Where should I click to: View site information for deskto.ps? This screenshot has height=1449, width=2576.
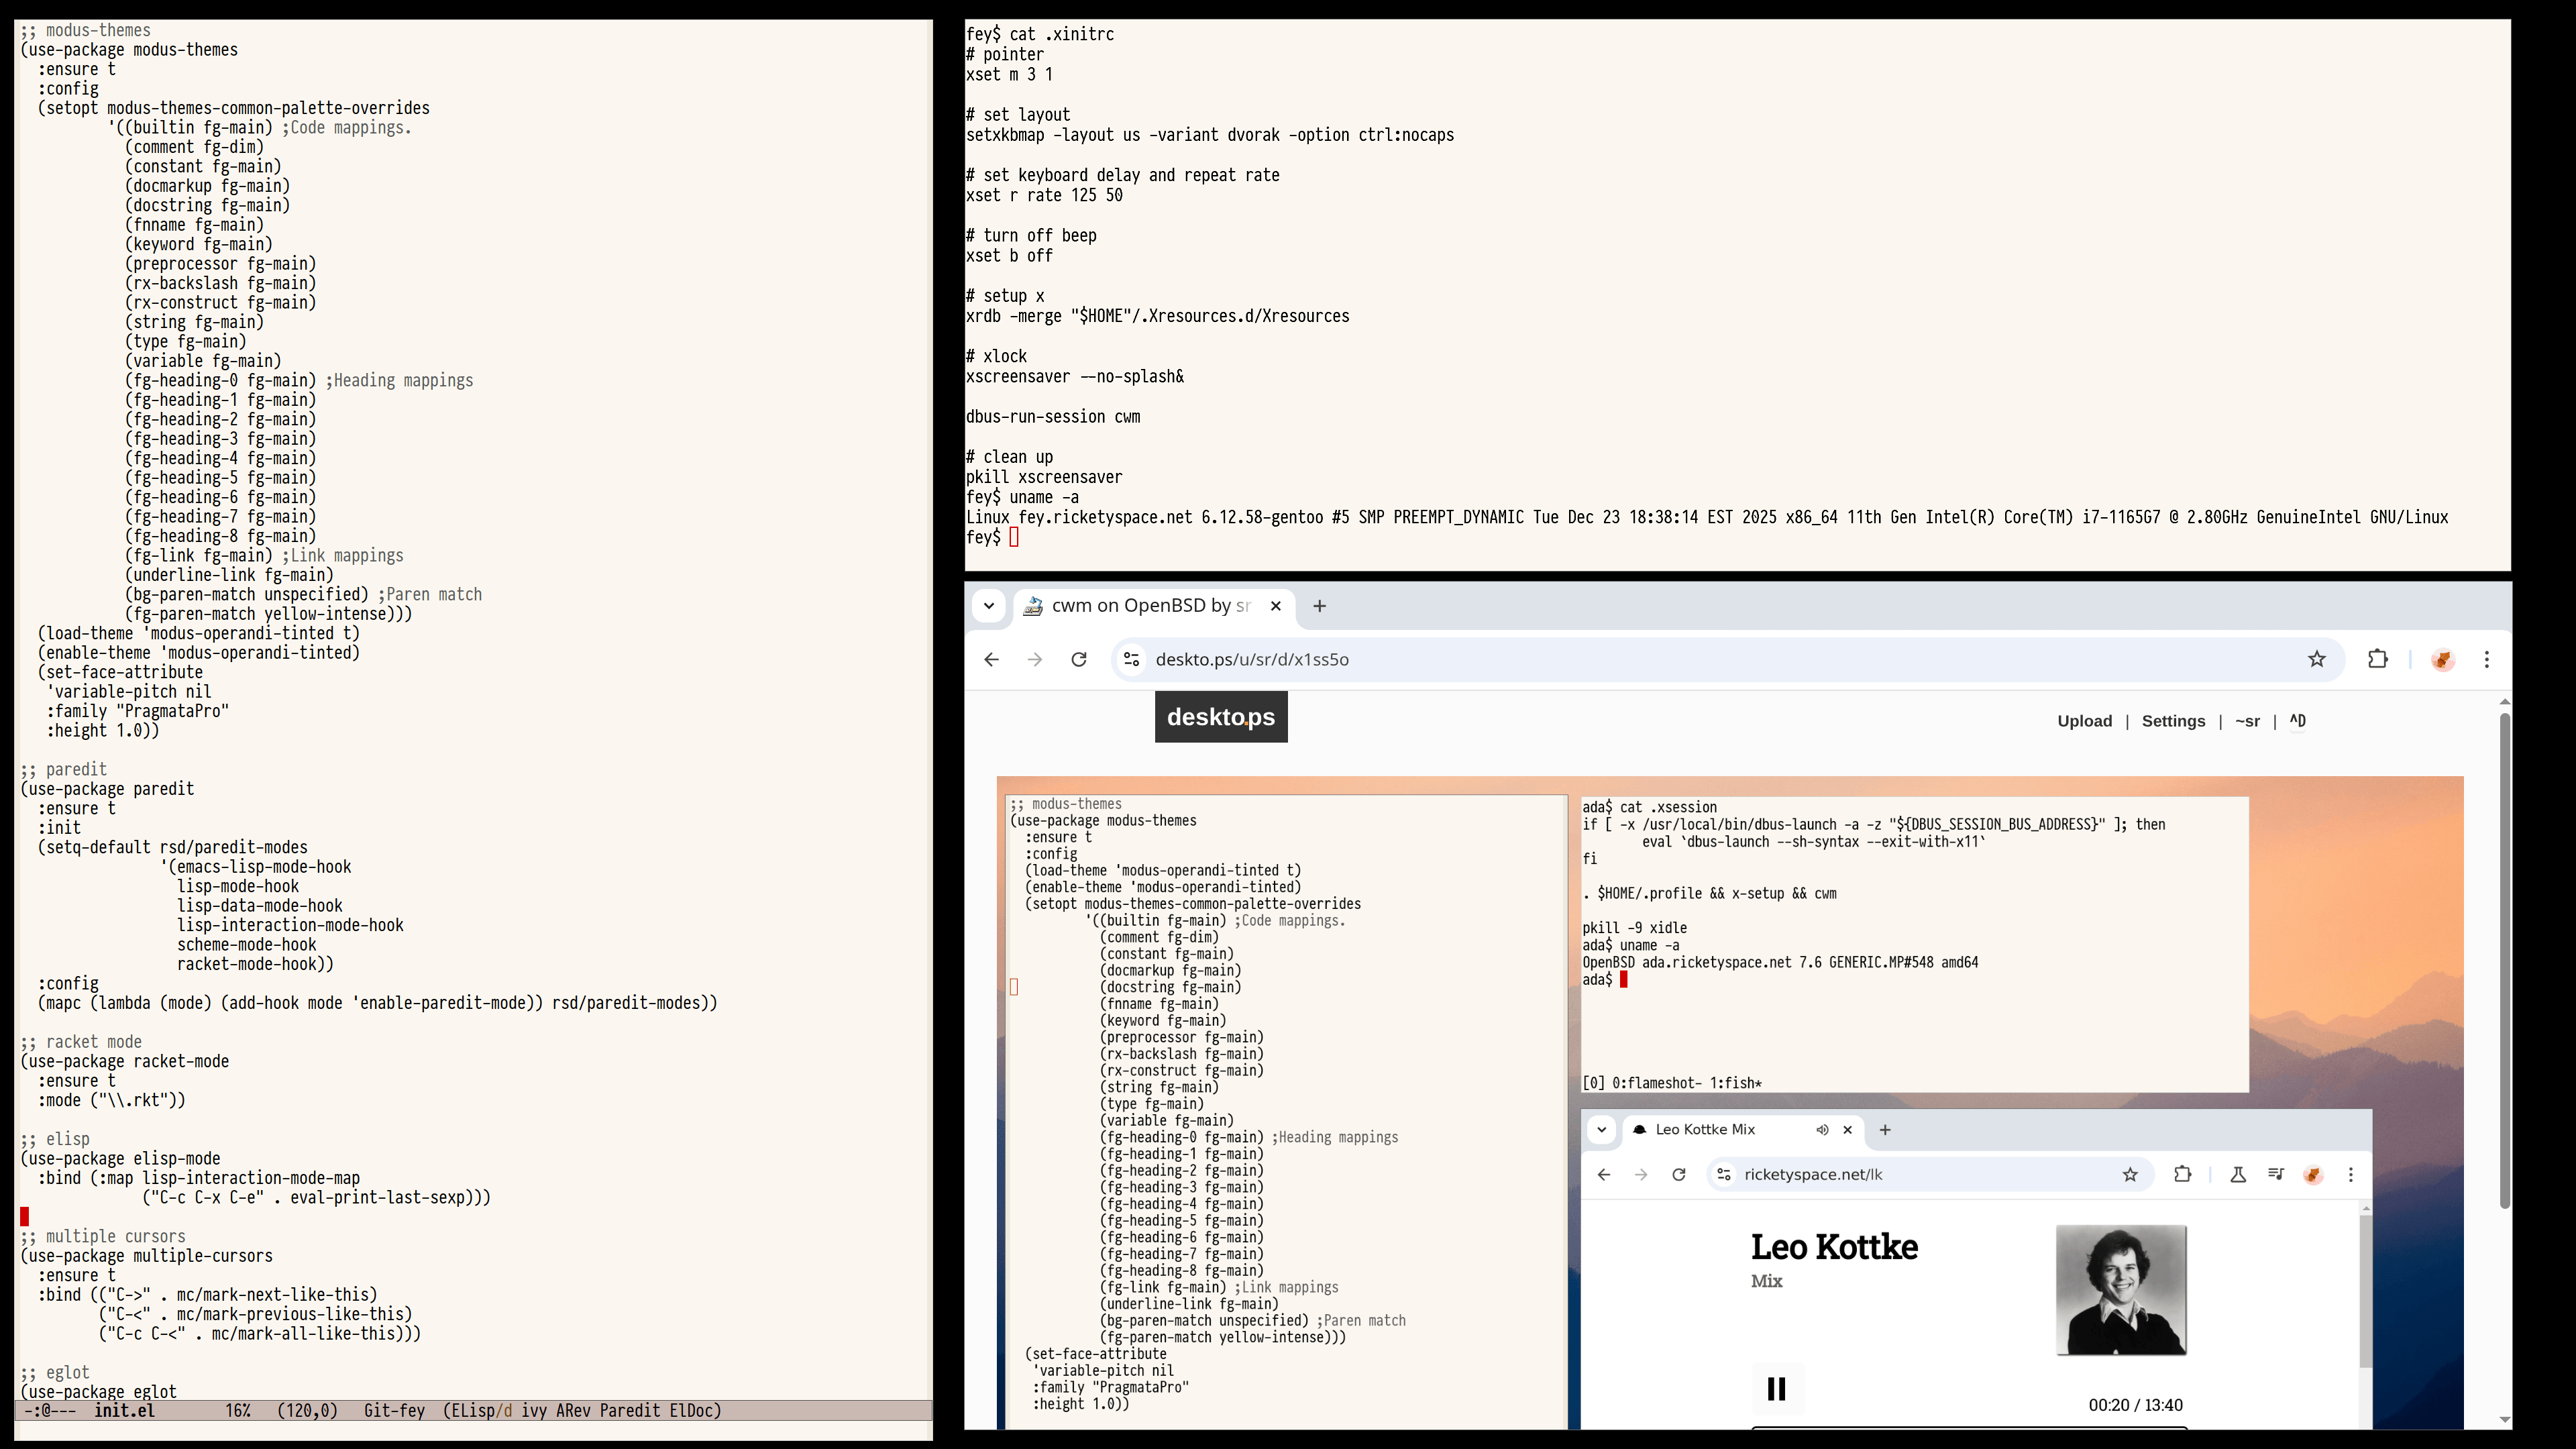[x=1131, y=659]
